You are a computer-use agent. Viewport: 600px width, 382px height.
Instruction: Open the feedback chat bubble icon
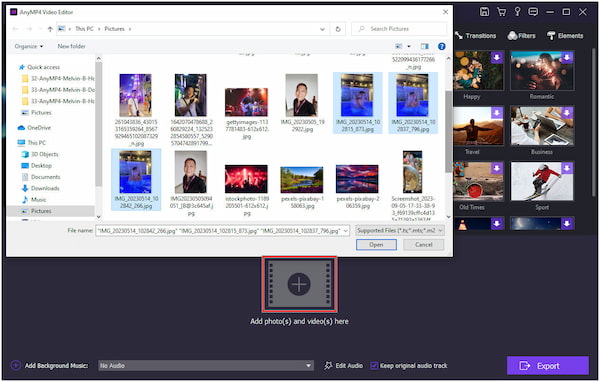(533, 12)
